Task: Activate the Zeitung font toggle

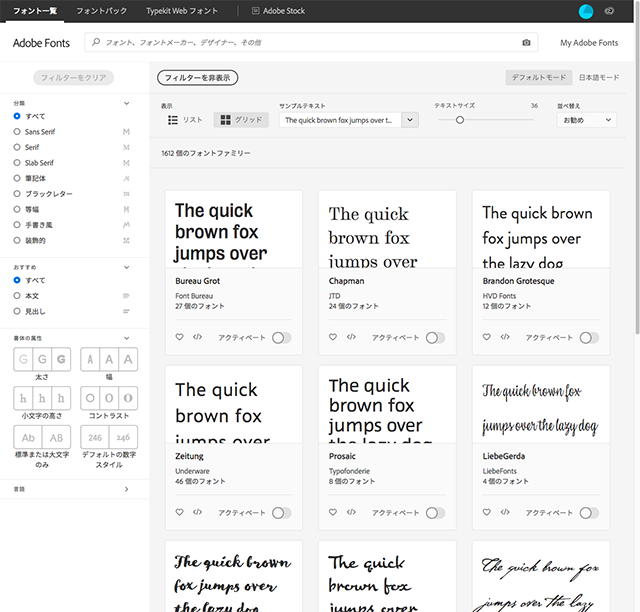Action: [x=282, y=513]
